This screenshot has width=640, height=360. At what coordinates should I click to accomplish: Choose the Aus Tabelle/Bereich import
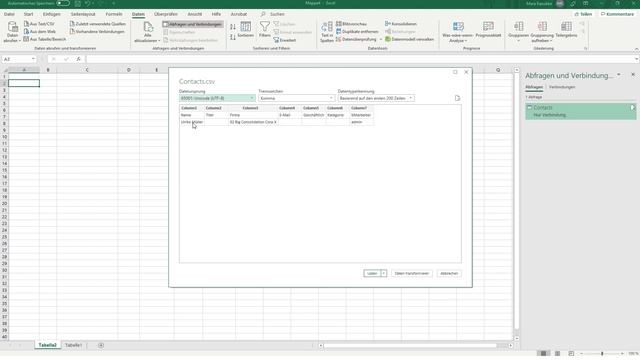[x=44, y=39]
